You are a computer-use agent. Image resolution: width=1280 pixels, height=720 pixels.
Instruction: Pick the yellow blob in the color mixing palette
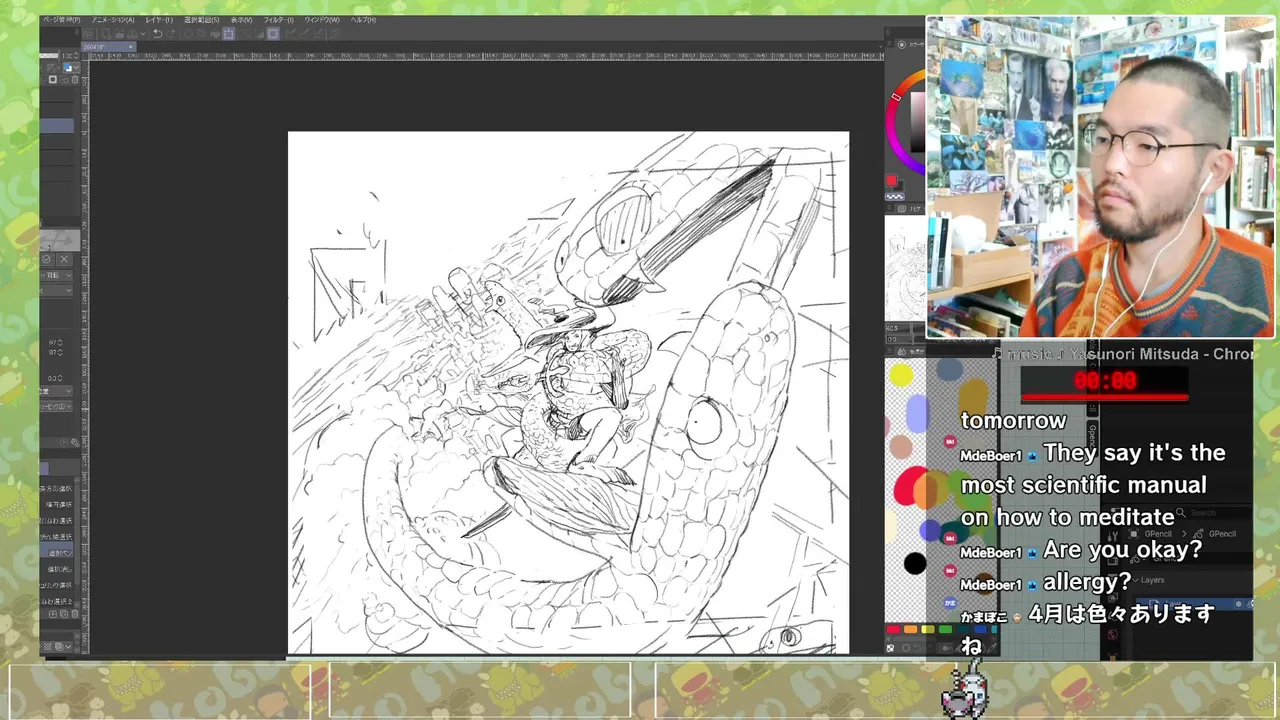coord(901,375)
